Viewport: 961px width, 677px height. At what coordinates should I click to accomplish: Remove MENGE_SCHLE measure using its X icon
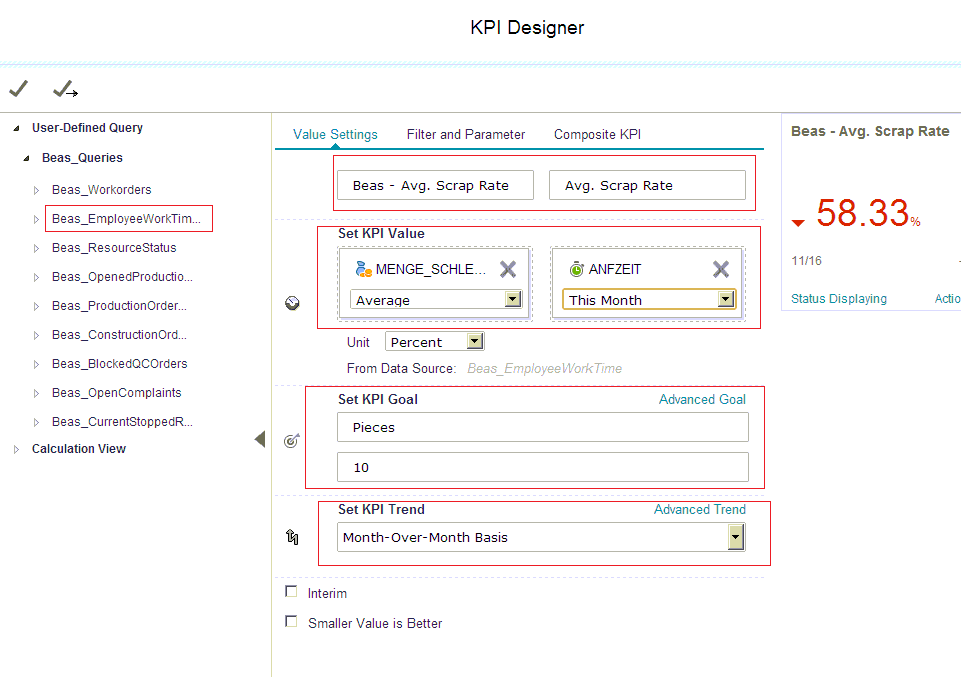click(x=506, y=268)
